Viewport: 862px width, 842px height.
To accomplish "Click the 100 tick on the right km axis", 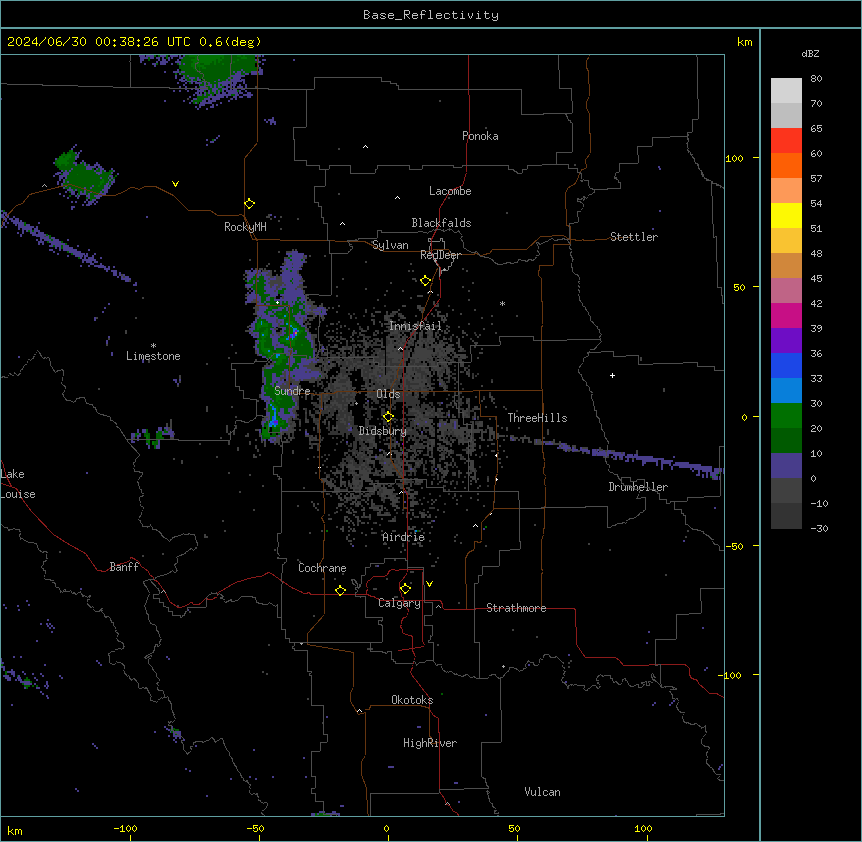I will (x=734, y=158).
